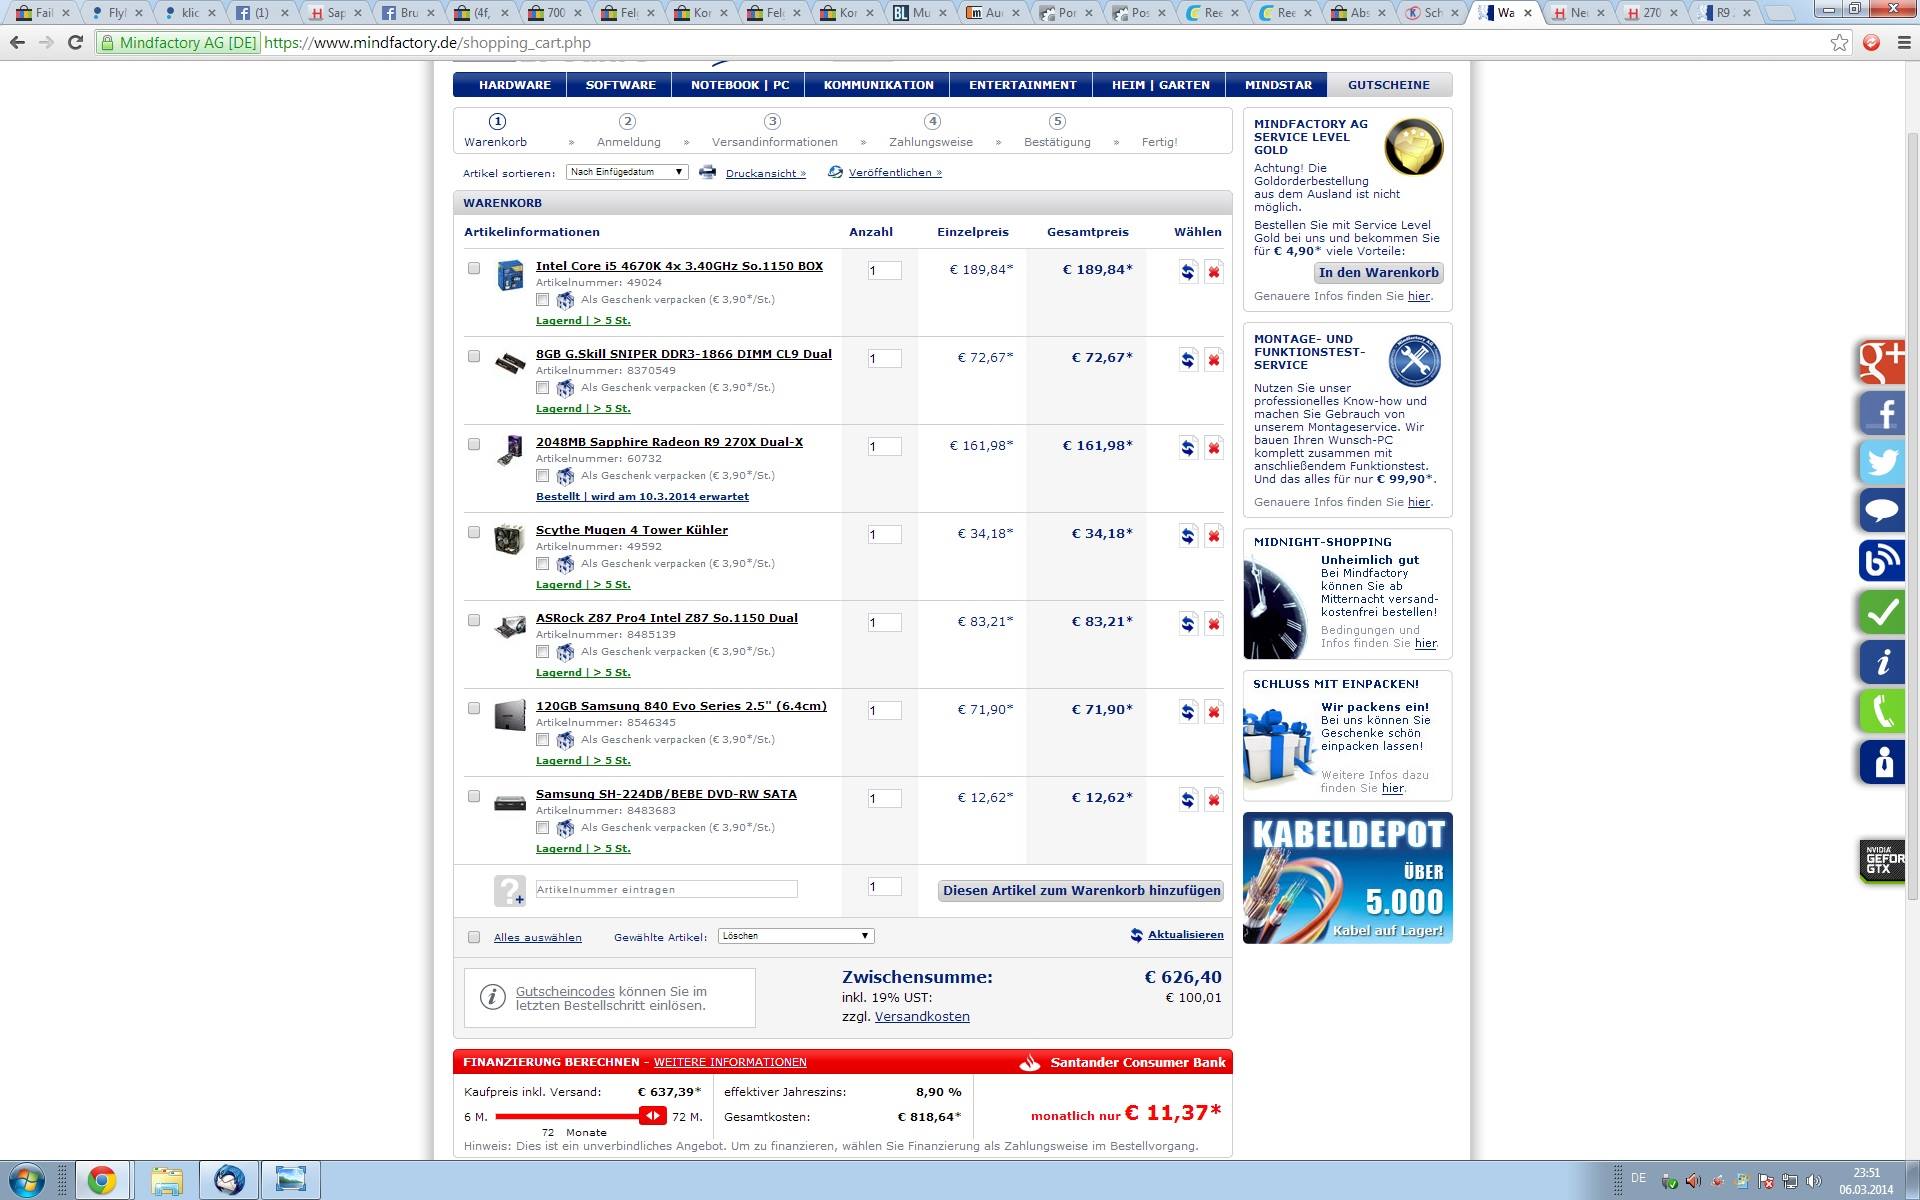Open the NOTEBOOK | PC menu

tap(740, 85)
